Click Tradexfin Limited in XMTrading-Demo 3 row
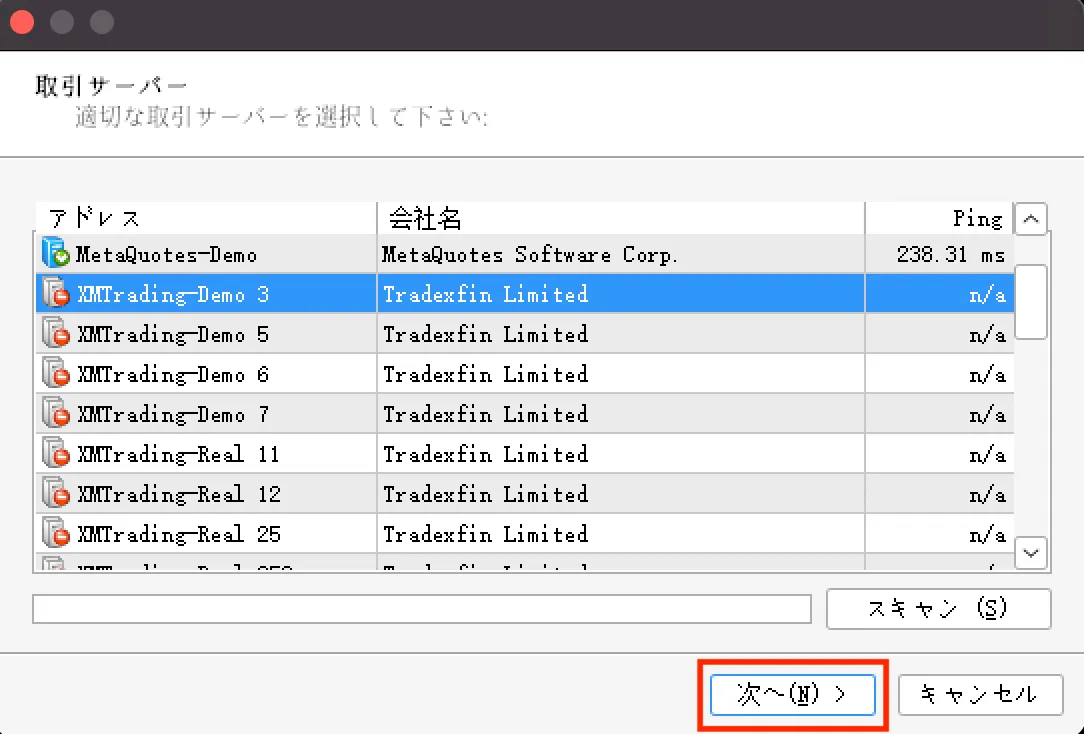Image resolution: width=1084 pixels, height=734 pixels. tap(485, 295)
